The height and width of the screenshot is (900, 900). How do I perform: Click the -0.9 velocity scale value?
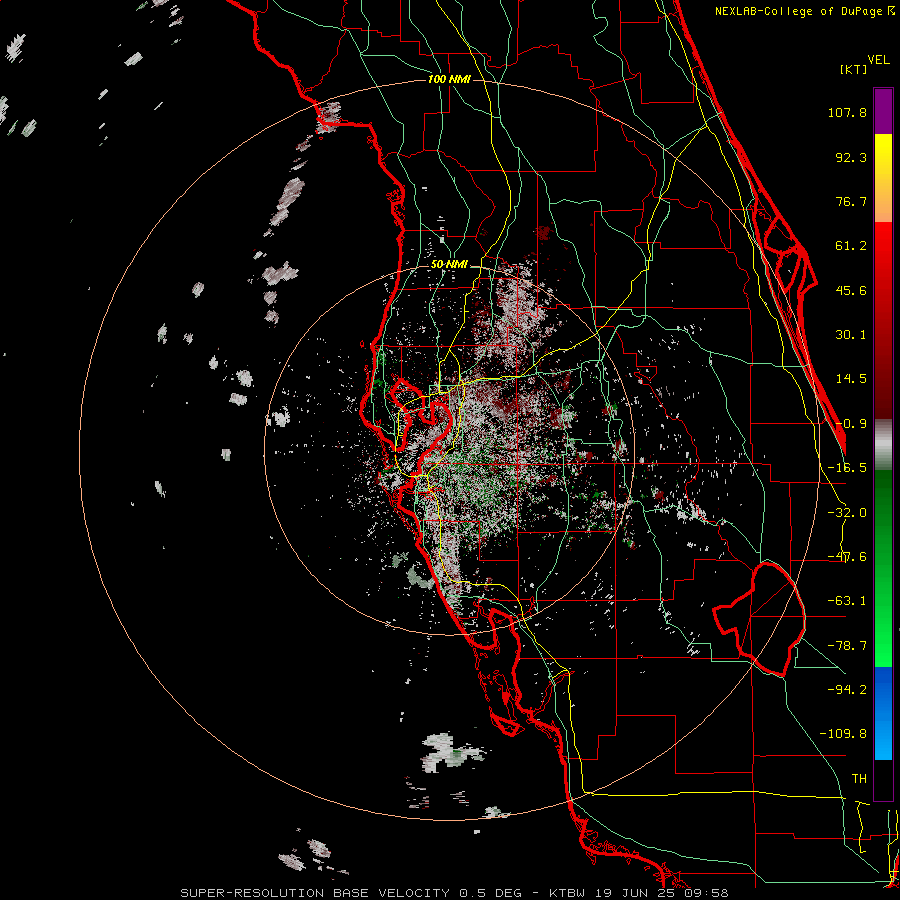[851, 424]
